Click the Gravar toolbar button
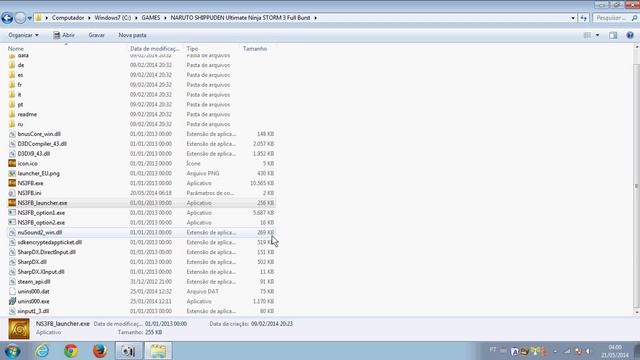640x360 pixels. pos(96,35)
